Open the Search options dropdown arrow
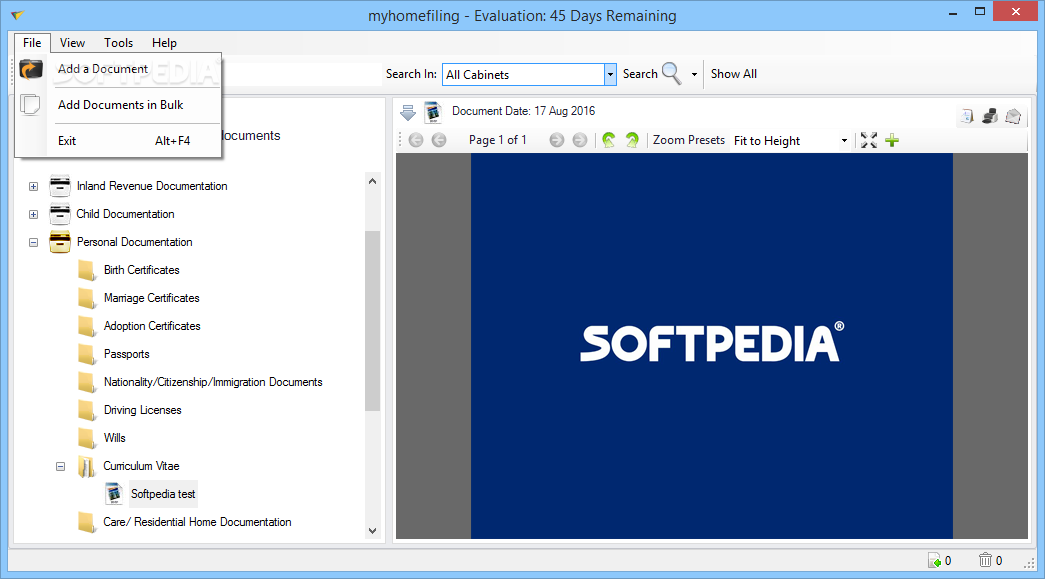Image resolution: width=1045 pixels, height=579 pixels. point(694,75)
